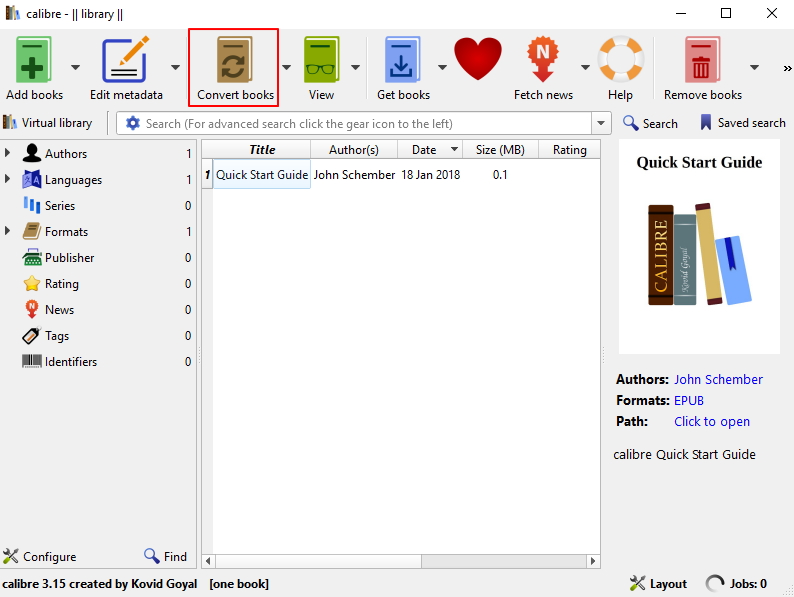Open Convert books dropdown arrow

coord(286,67)
